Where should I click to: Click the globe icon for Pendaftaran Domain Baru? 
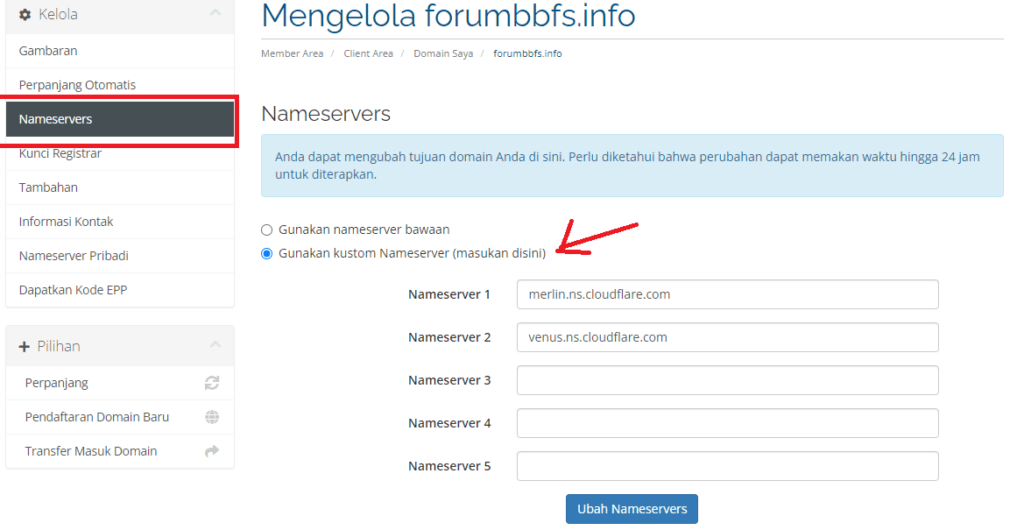[x=211, y=417]
